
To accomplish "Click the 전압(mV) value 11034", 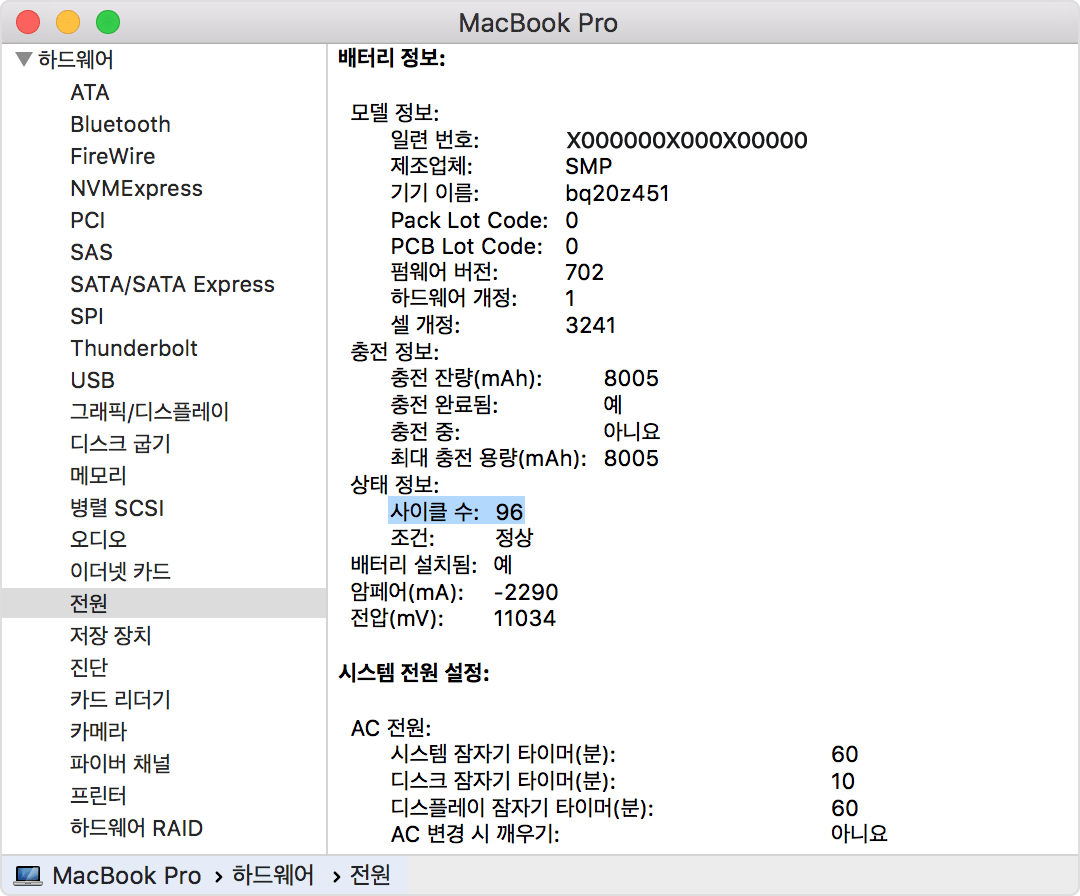I will click(x=524, y=618).
